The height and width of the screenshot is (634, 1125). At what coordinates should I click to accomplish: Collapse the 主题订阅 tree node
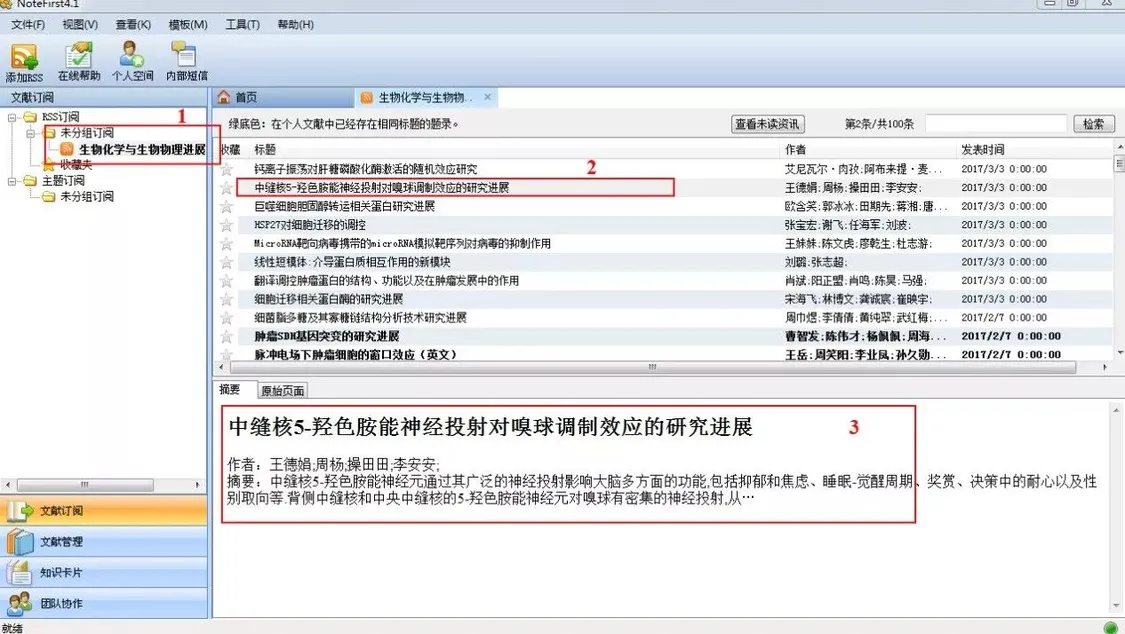pyautogui.click(x=12, y=181)
